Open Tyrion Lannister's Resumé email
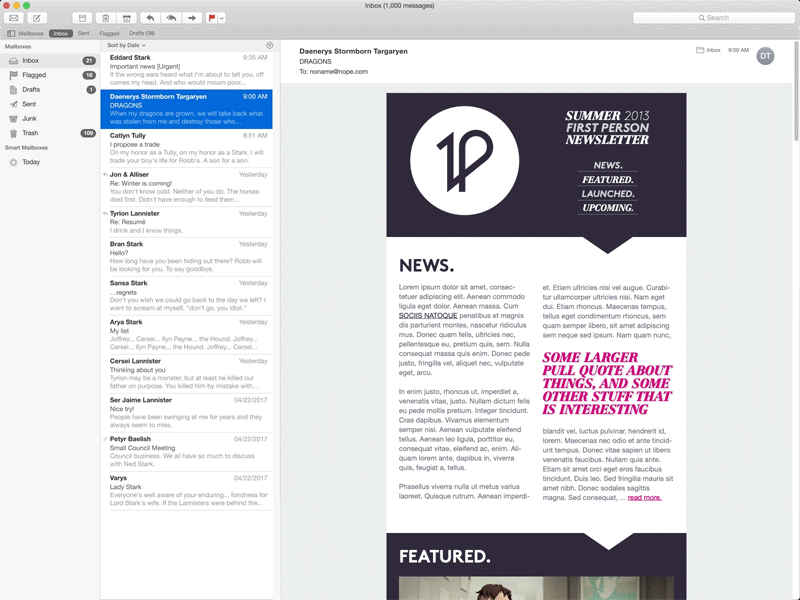 point(187,222)
